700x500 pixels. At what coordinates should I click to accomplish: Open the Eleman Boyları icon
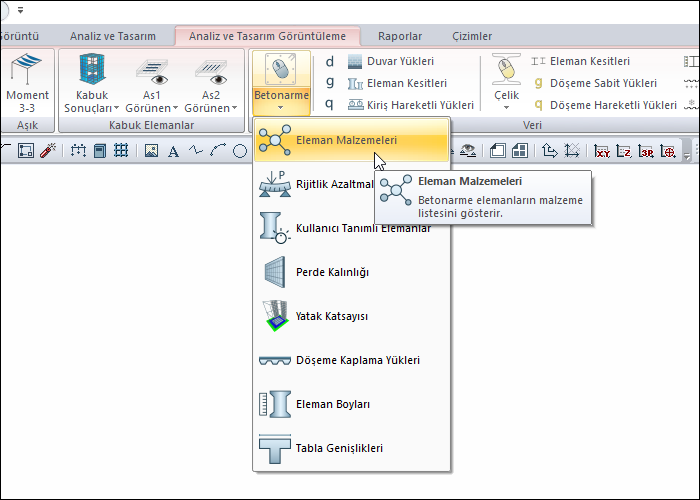(272, 404)
